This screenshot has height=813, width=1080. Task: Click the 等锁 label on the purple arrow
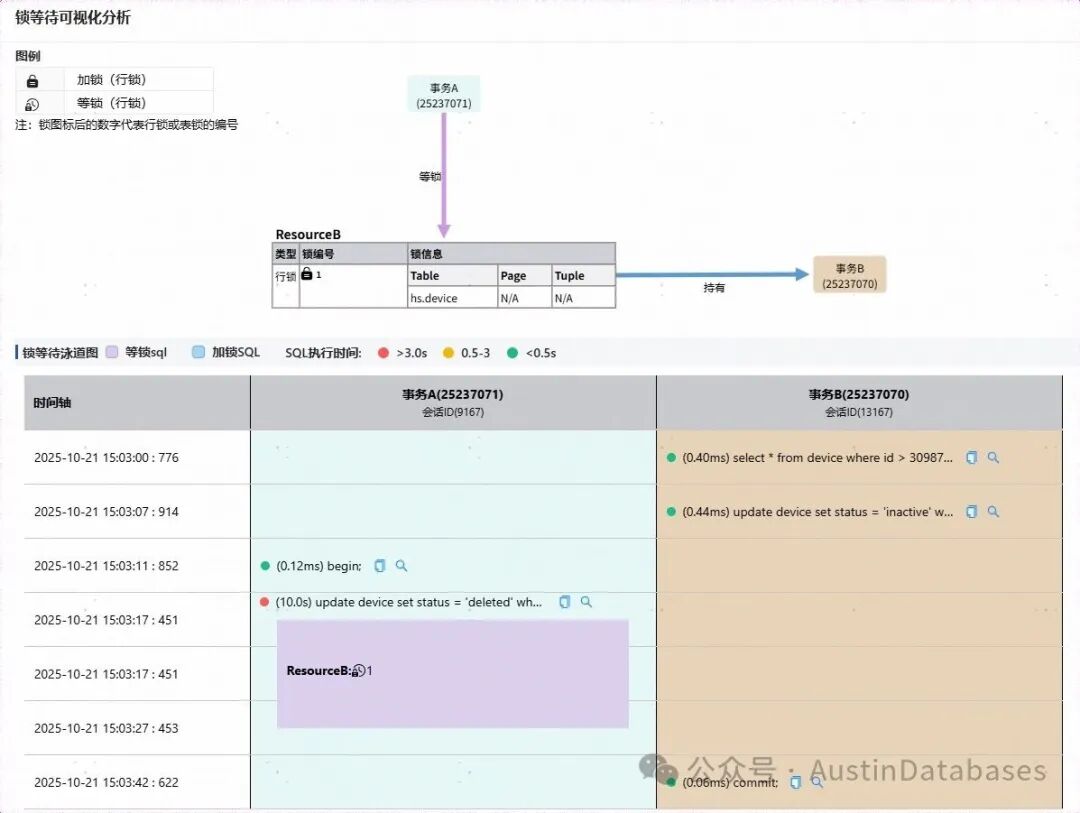coord(430,176)
